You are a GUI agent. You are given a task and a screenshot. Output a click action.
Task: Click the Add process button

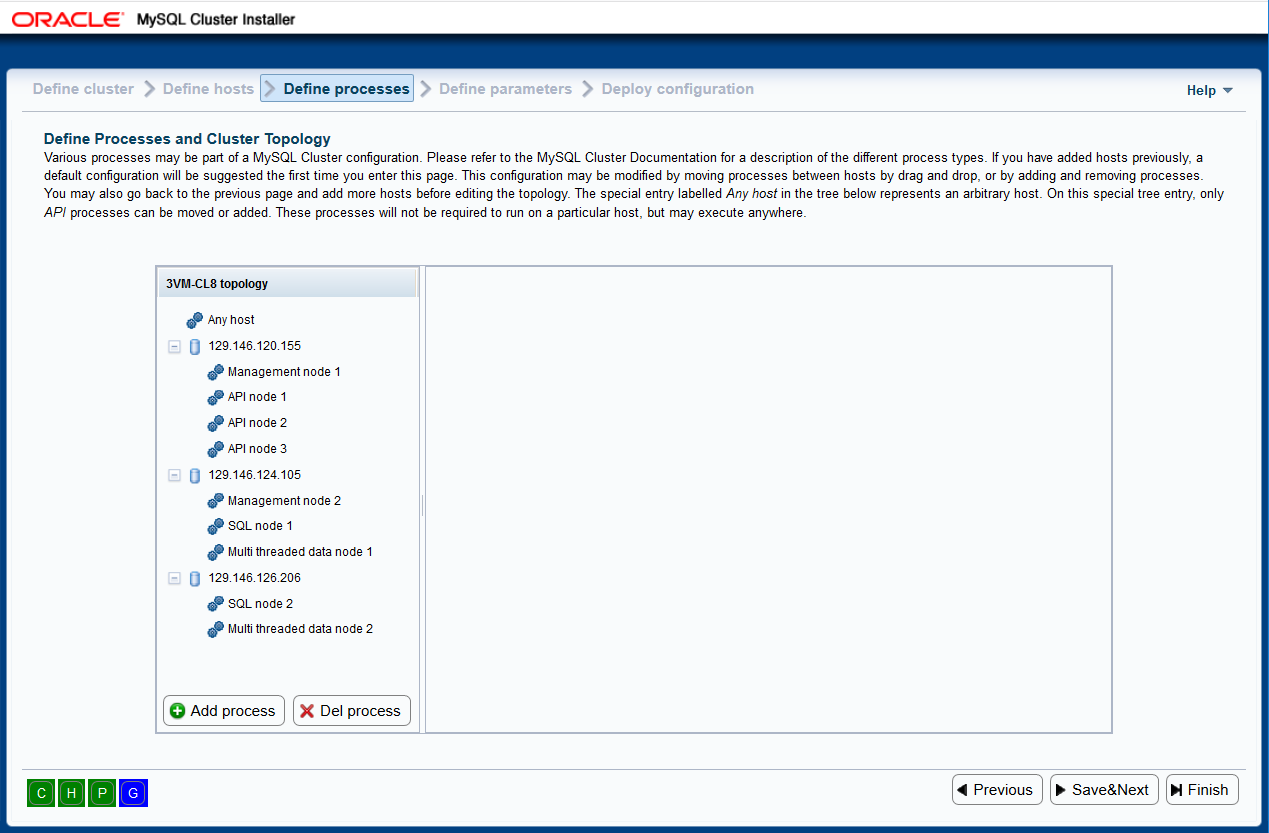(224, 711)
